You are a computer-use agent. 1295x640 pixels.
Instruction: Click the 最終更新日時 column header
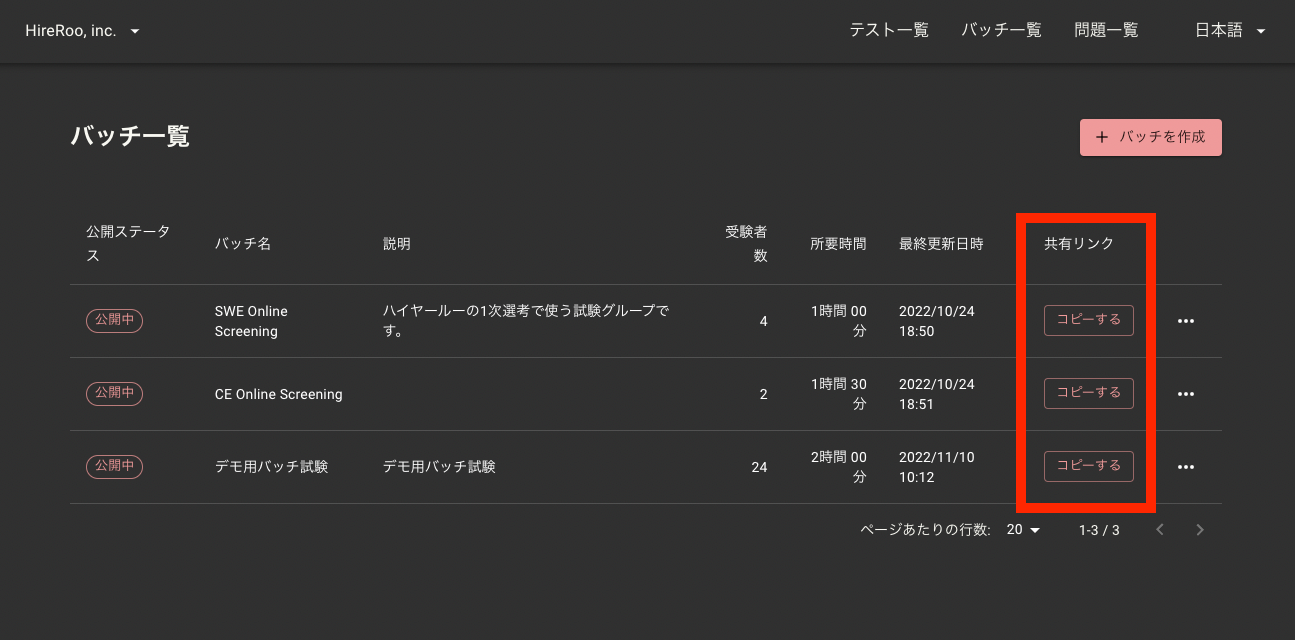coord(941,244)
